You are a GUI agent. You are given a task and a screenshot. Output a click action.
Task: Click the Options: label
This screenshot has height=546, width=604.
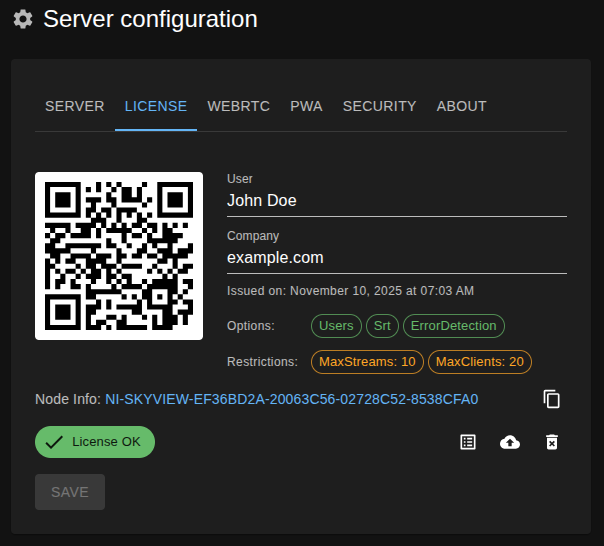coord(251,326)
